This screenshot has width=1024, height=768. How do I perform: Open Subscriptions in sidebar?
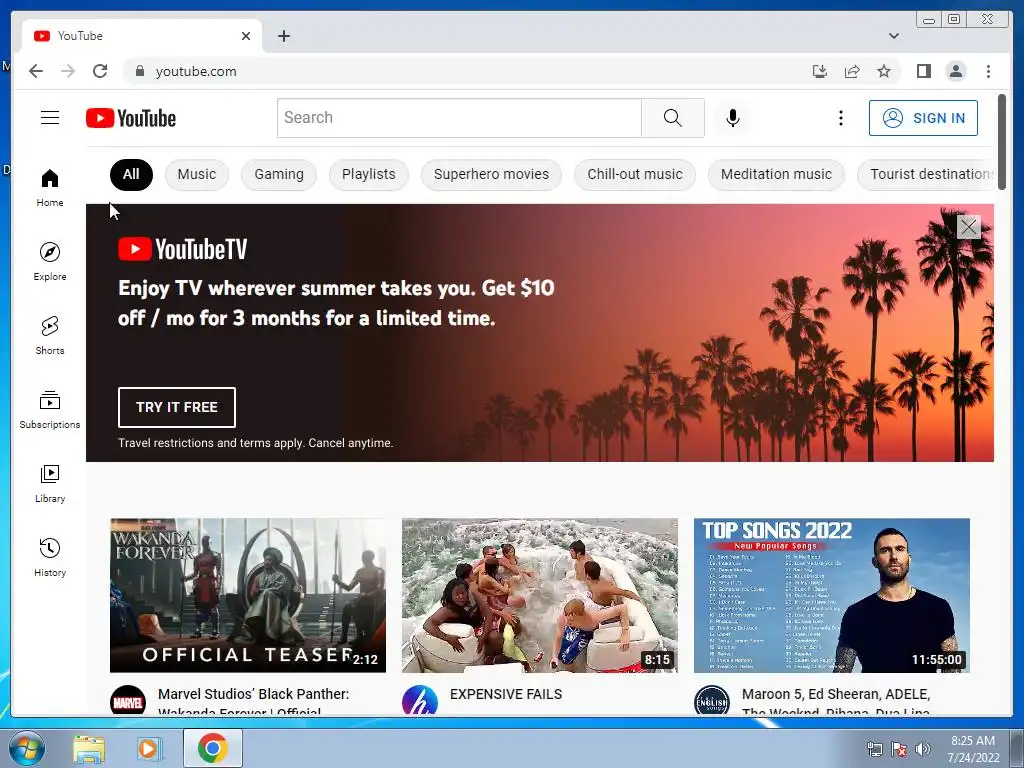[50, 409]
